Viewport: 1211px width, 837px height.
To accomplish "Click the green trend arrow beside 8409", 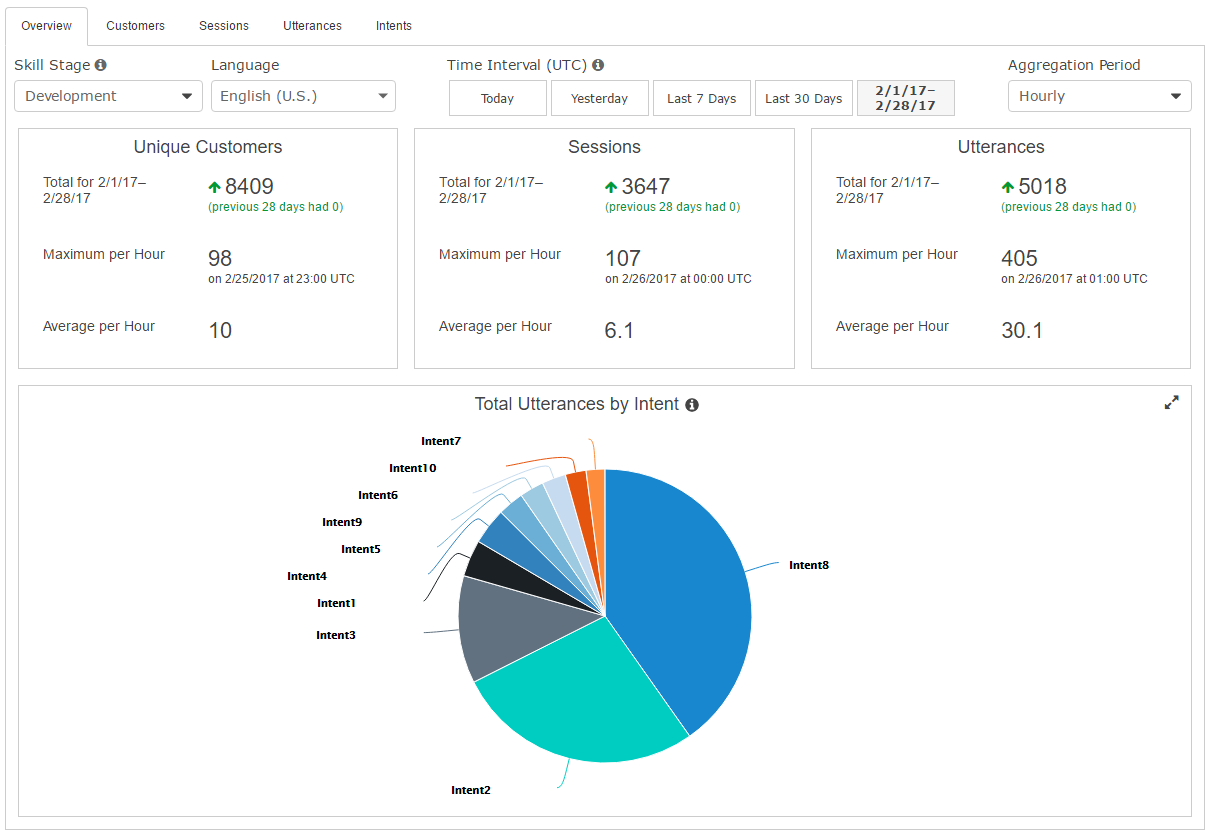I will tap(213, 186).
